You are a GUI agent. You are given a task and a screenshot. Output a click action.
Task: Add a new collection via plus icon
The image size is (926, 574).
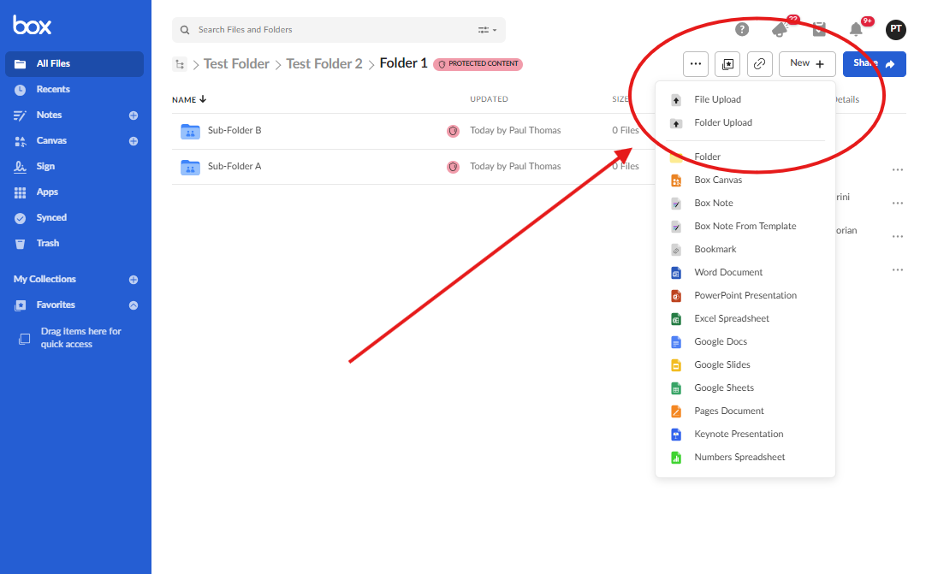[133, 279]
